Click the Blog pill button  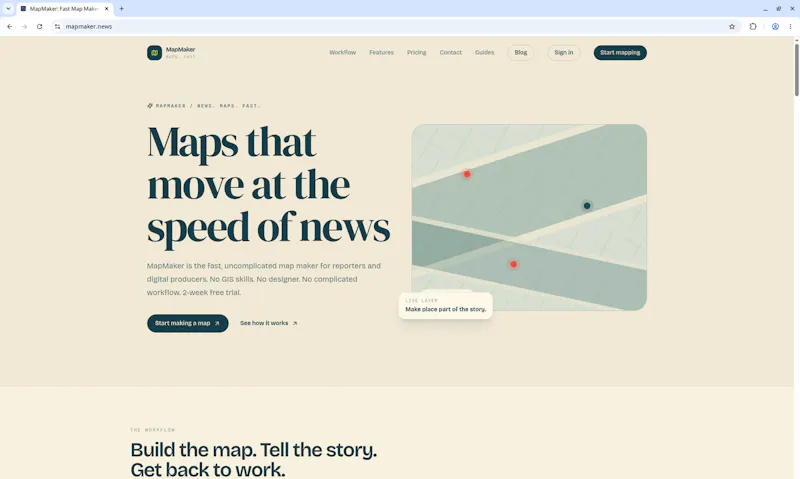pos(520,53)
